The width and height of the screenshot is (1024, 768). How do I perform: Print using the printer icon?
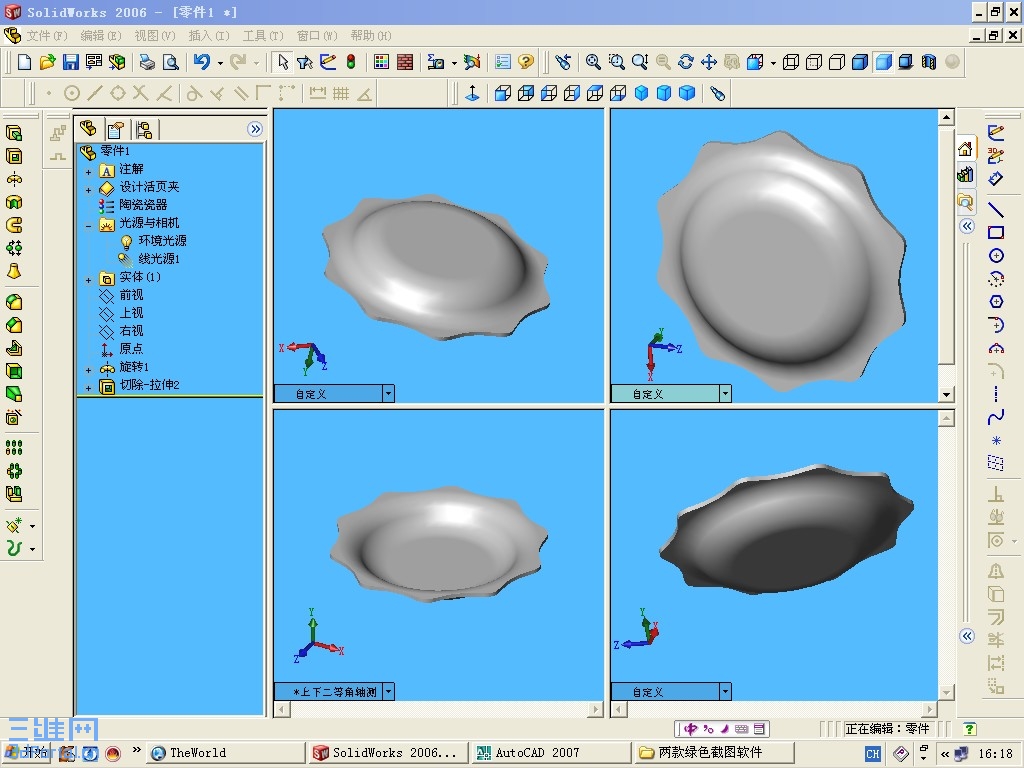point(147,62)
